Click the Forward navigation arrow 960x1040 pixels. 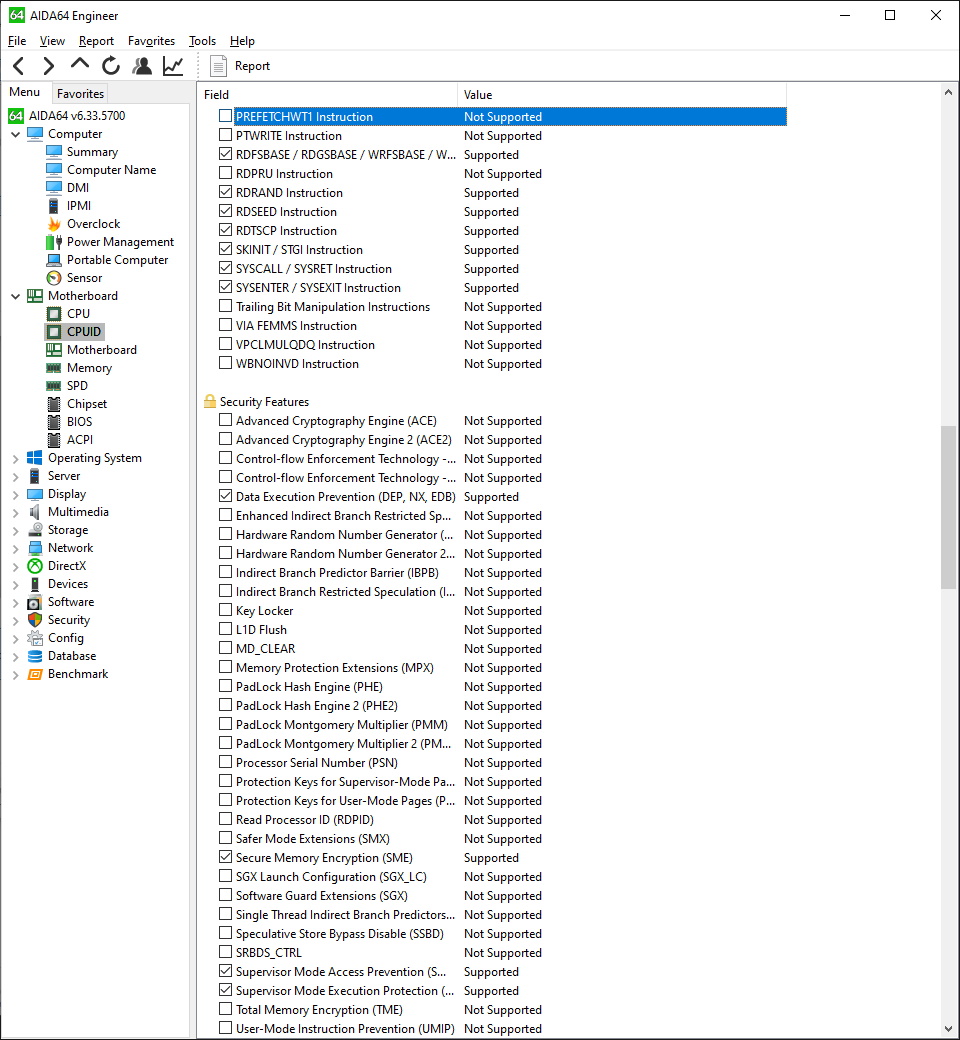point(48,66)
